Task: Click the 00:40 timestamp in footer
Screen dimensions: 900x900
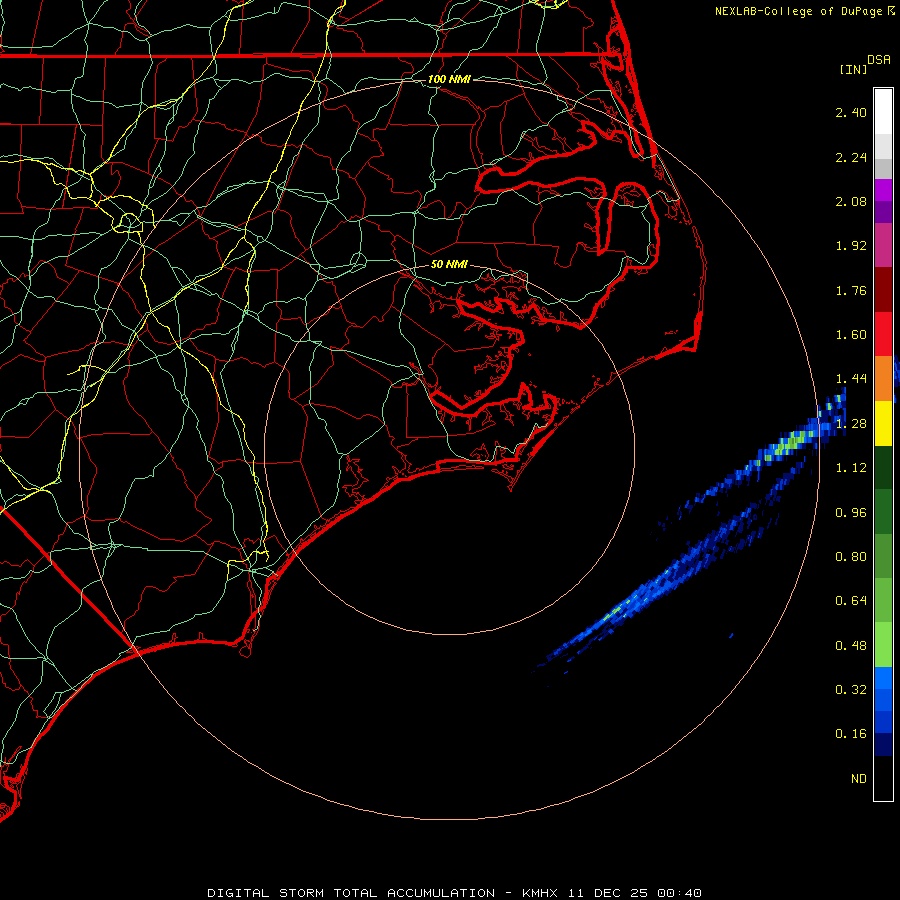Action: [680, 893]
